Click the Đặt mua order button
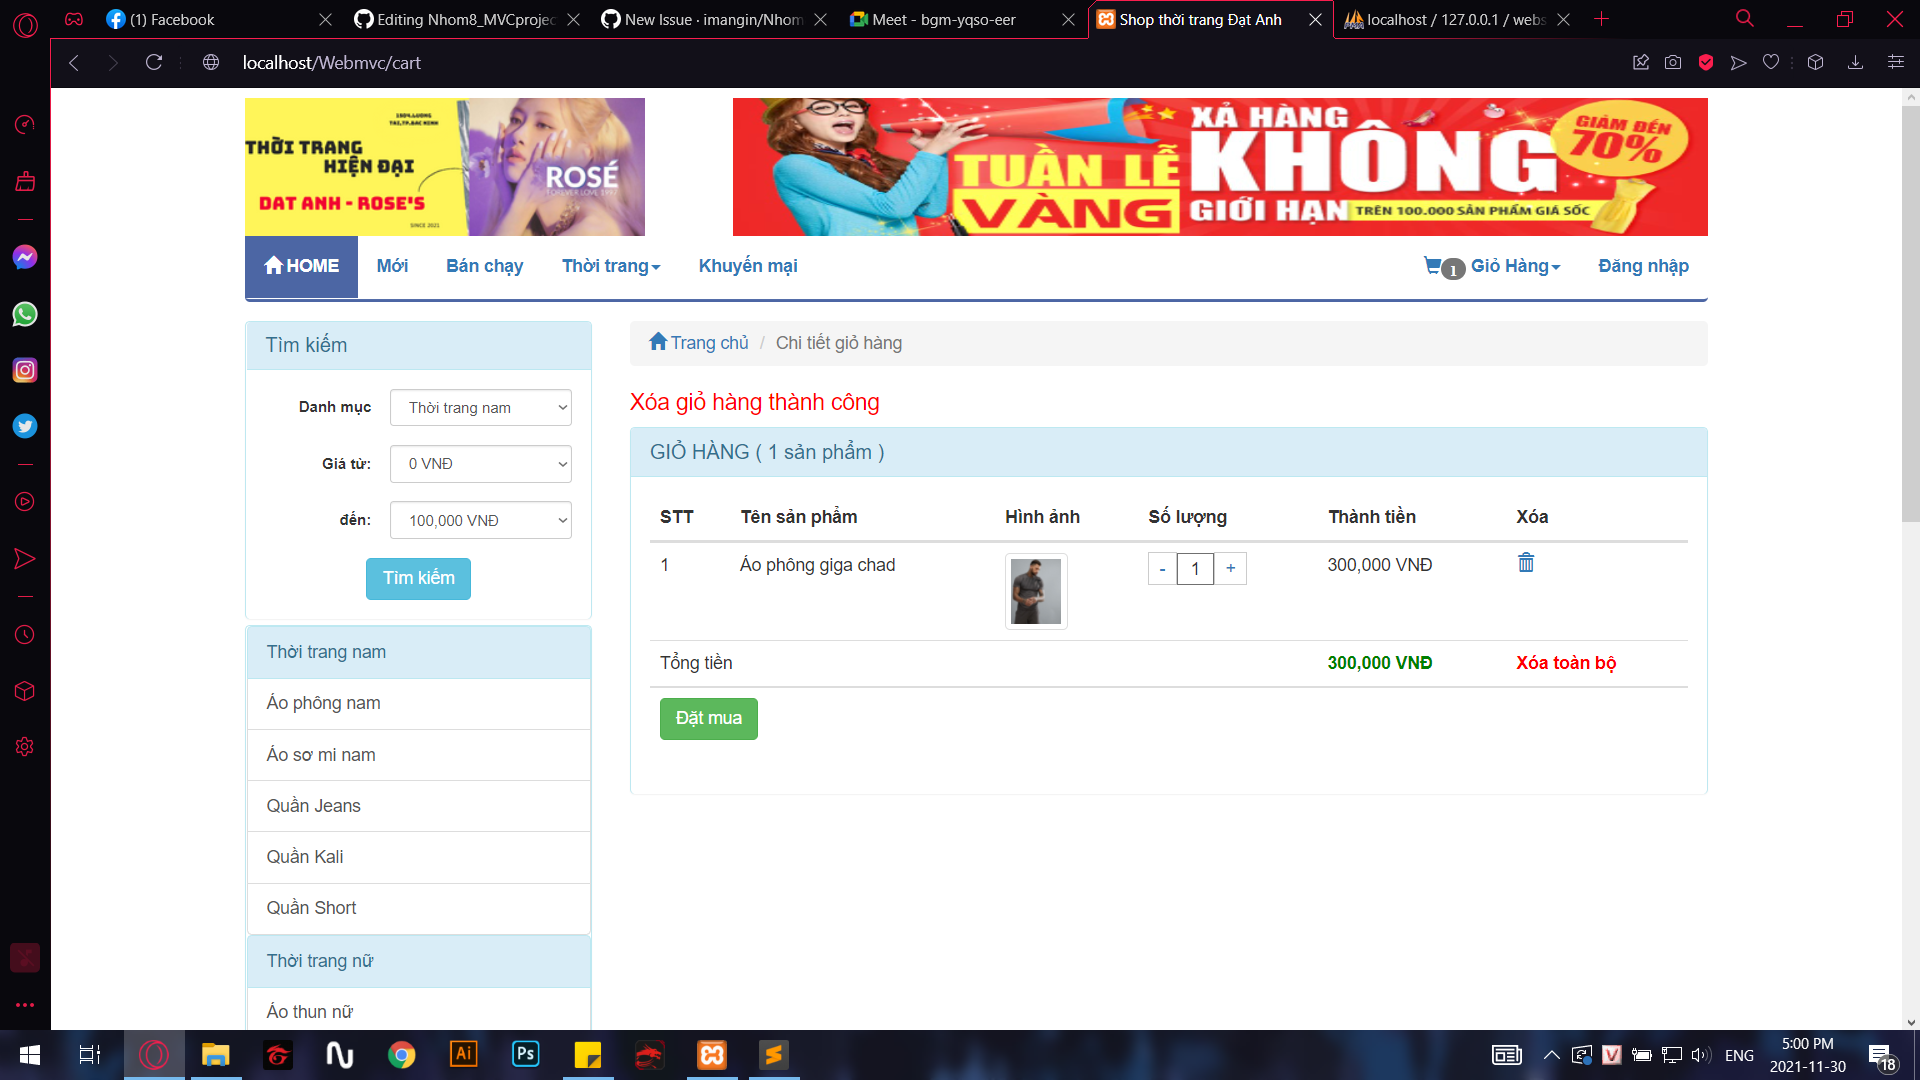The width and height of the screenshot is (1920, 1080). [708, 718]
